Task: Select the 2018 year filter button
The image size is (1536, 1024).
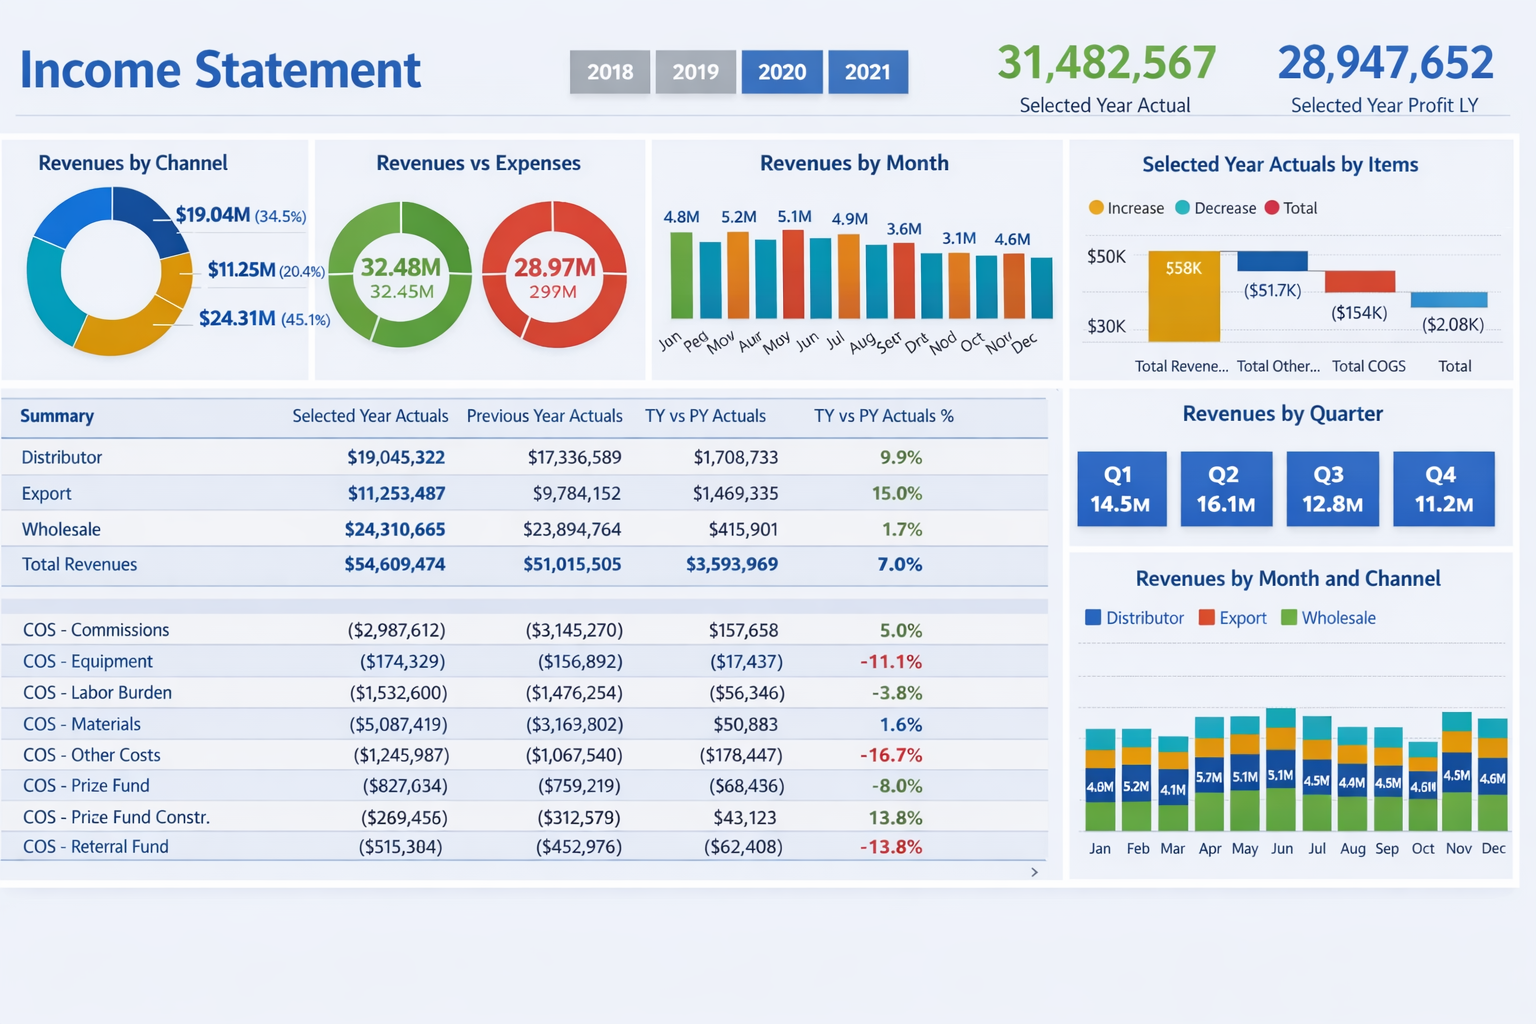Action: pos(610,72)
